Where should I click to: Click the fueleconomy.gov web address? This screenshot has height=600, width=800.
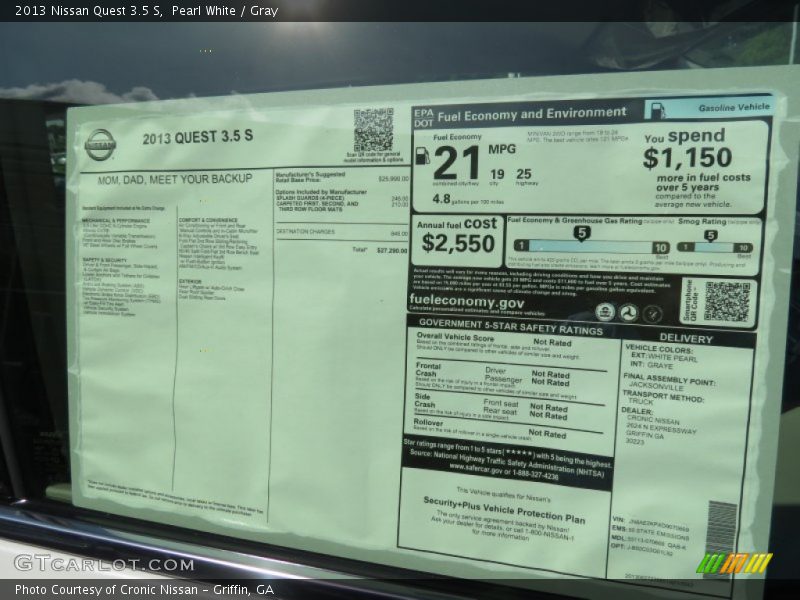tap(466, 302)
